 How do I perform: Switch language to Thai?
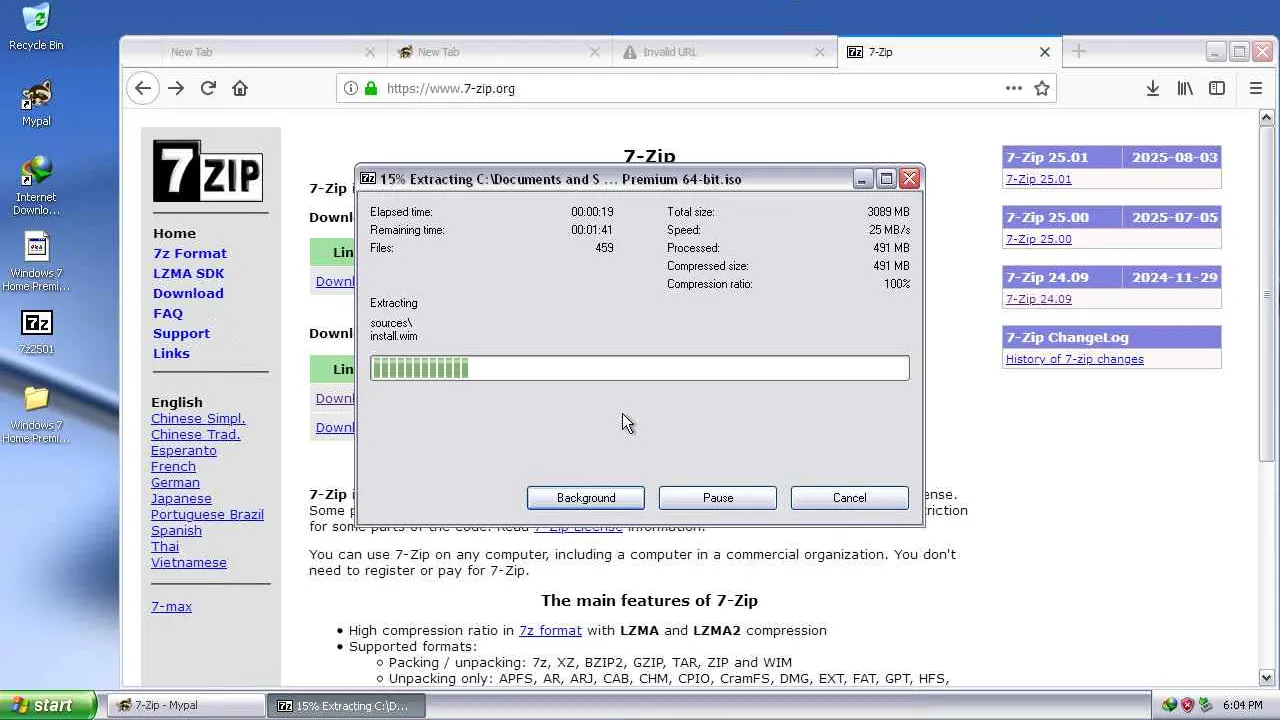coord(165,546)
